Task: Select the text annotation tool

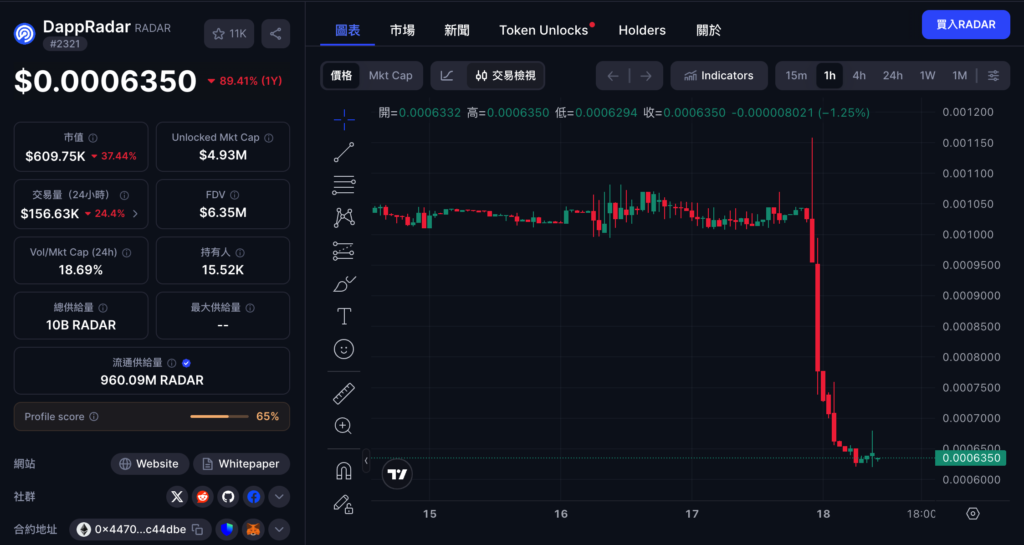Action: [x=343, y=316]
